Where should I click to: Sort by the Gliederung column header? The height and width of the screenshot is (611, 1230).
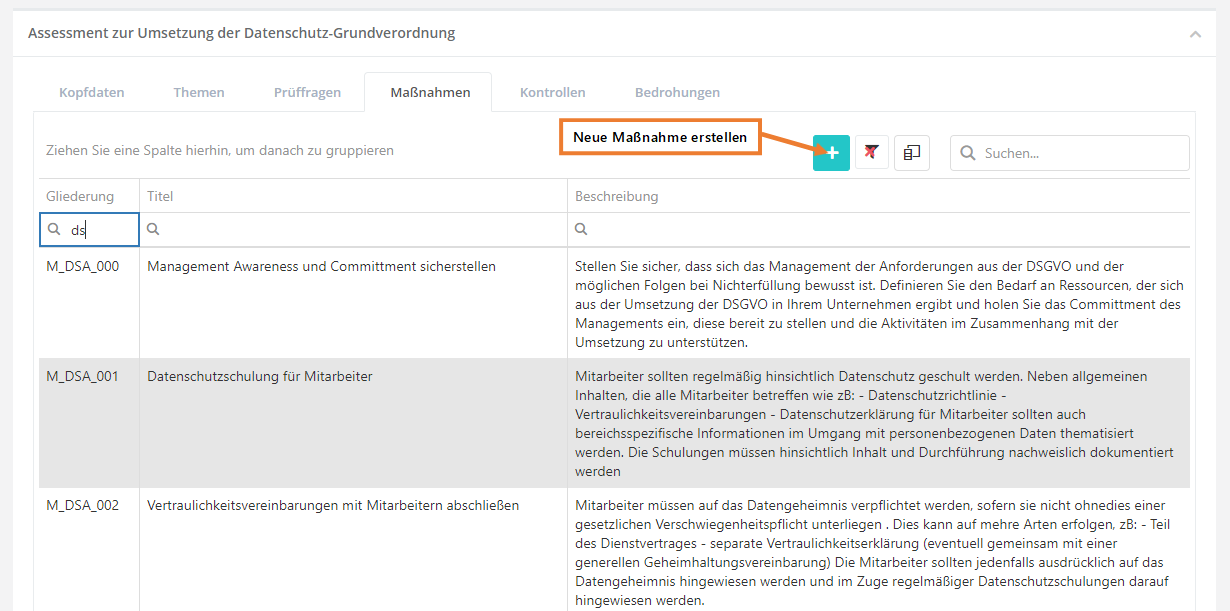coord(80,196)
